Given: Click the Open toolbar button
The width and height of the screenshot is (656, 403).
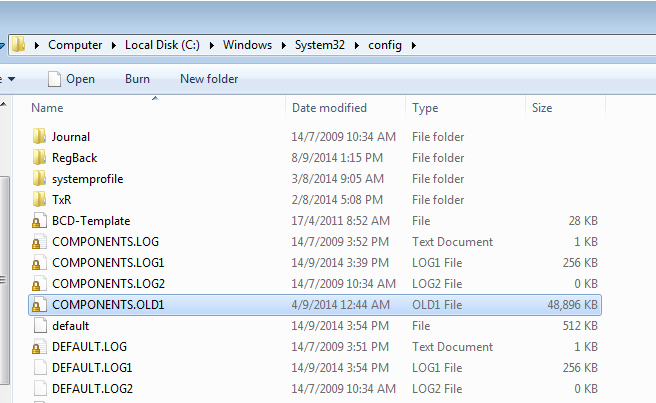Looking at the screenshot, I should (72, 79).
